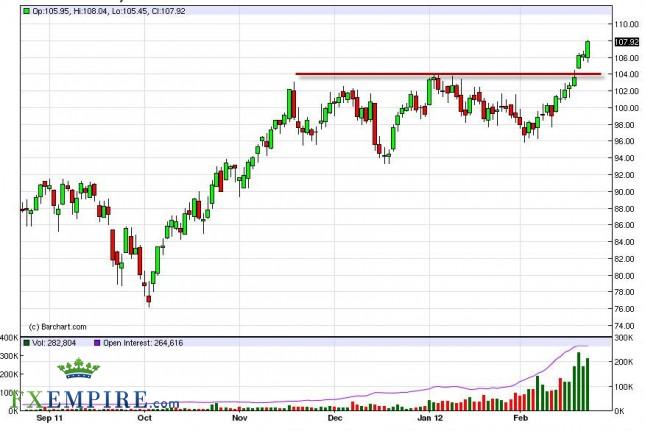
Task: Click the 100.00 price axis label
Action: [626, 108]
